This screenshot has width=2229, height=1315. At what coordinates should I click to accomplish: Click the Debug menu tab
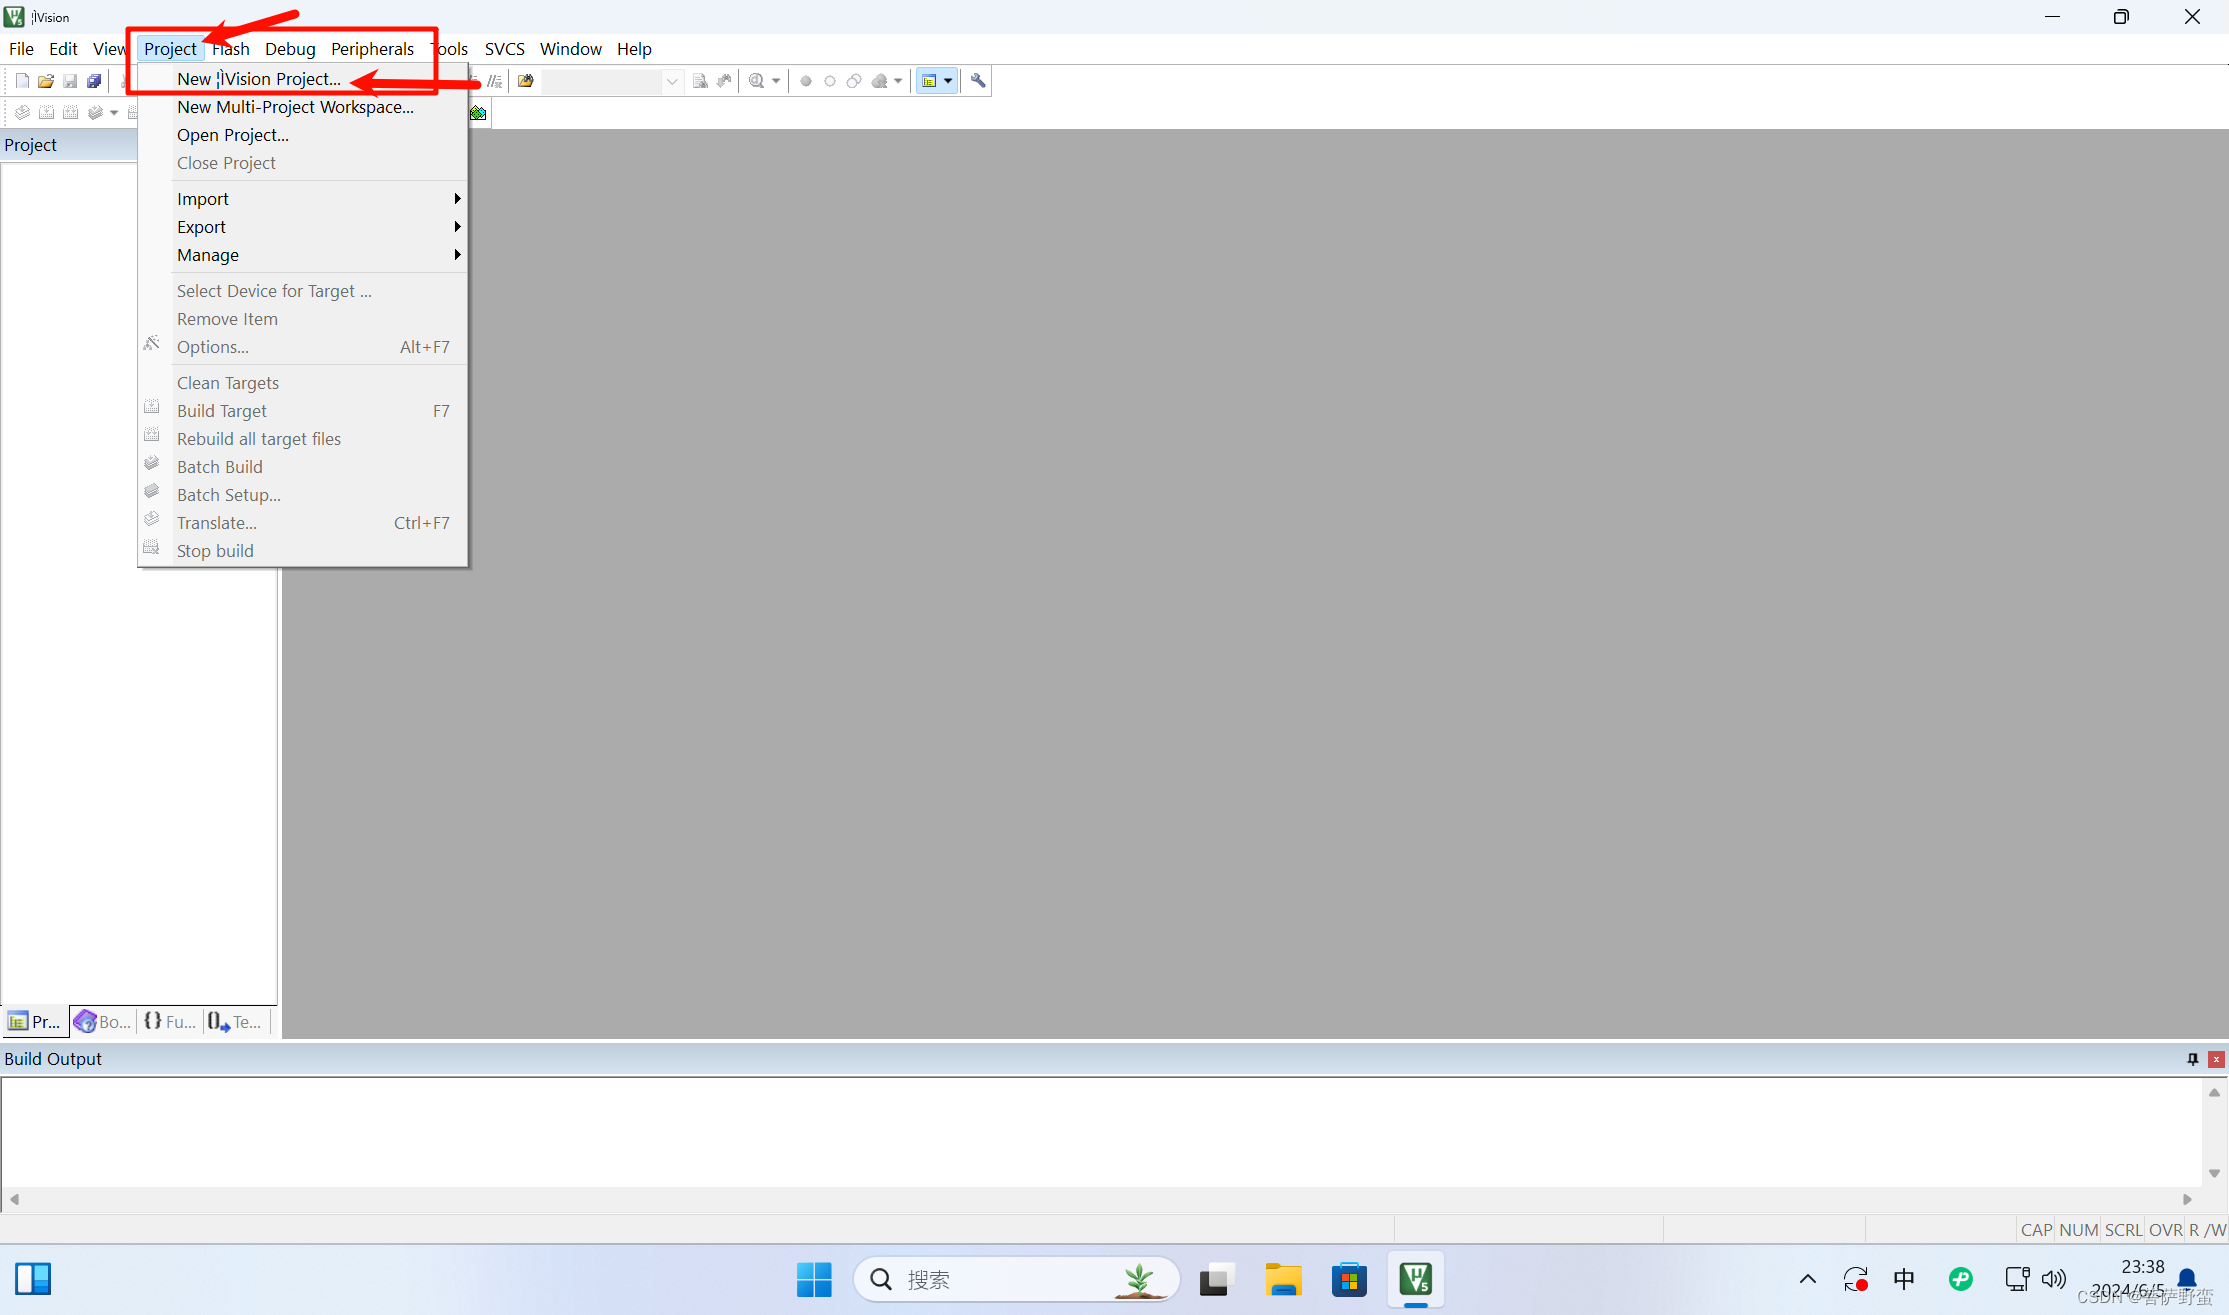288,47
